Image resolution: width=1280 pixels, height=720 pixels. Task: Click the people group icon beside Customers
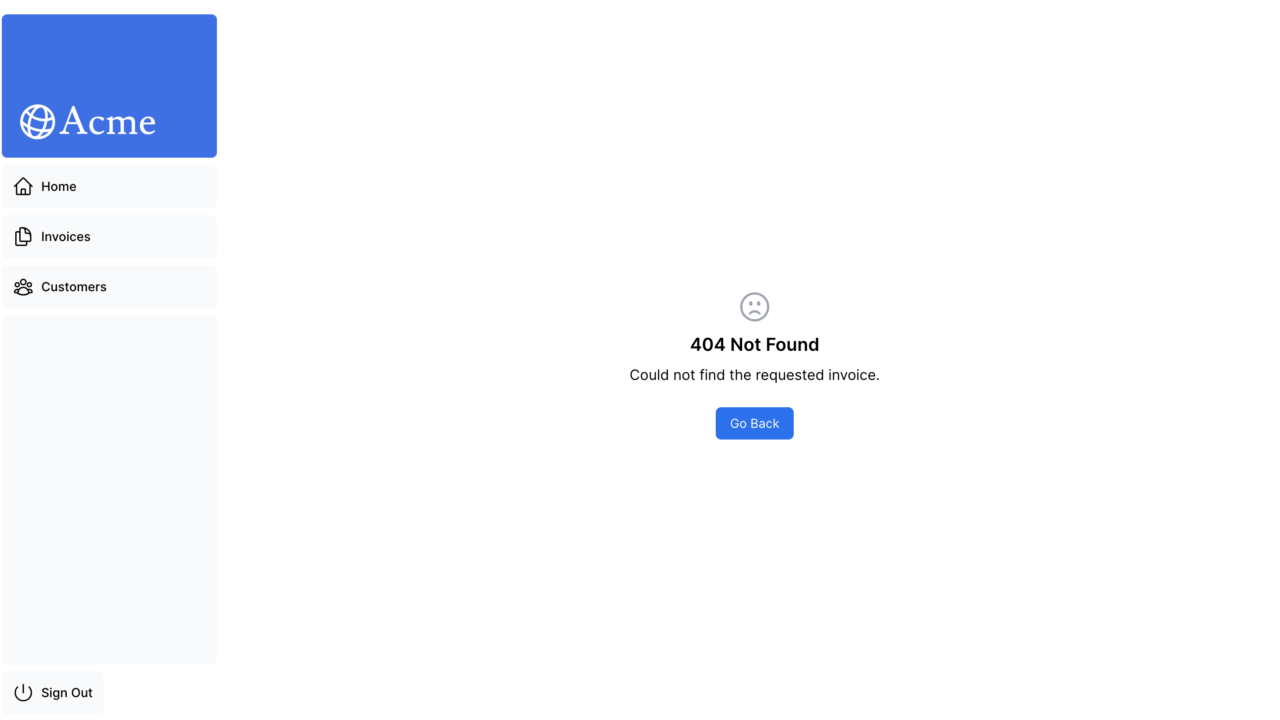point(23,287)
